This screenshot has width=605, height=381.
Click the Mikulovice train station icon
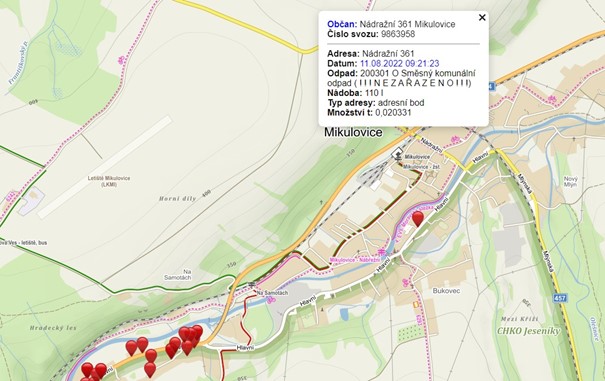click(x=397, y=154)
